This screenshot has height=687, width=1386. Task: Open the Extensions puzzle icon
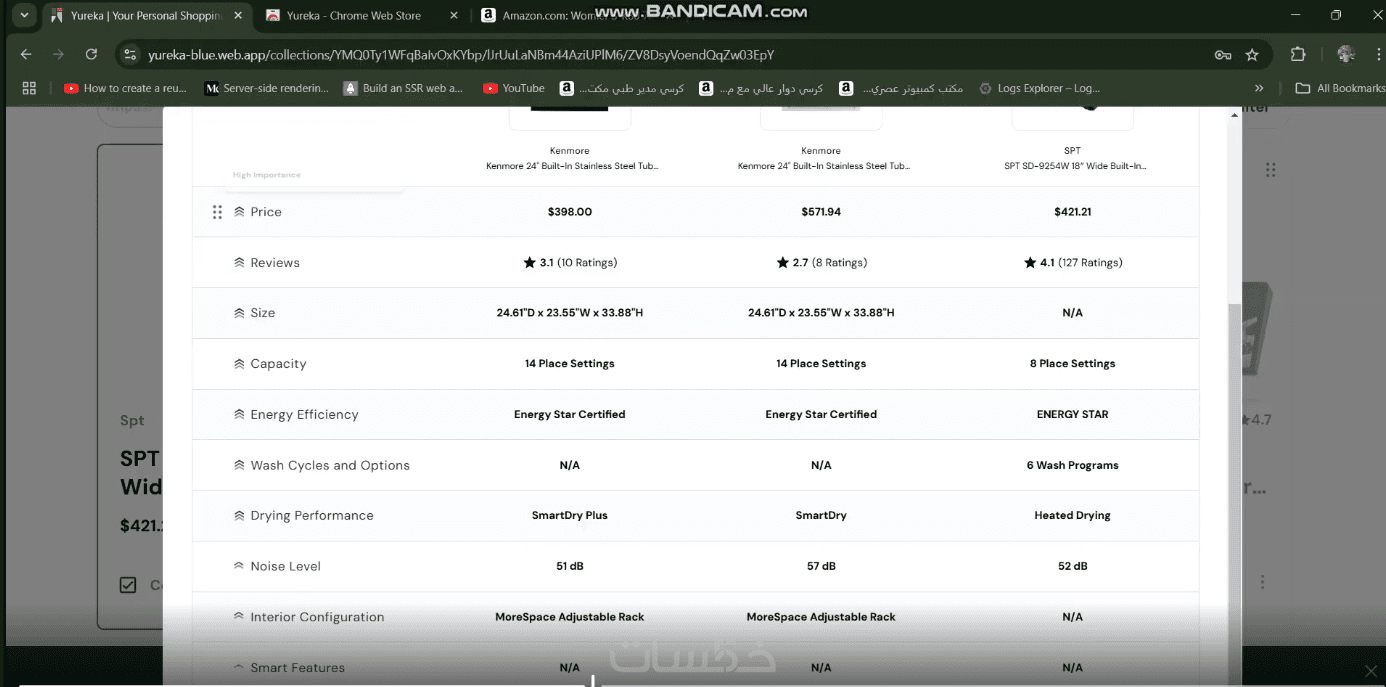coord(1298,54)
